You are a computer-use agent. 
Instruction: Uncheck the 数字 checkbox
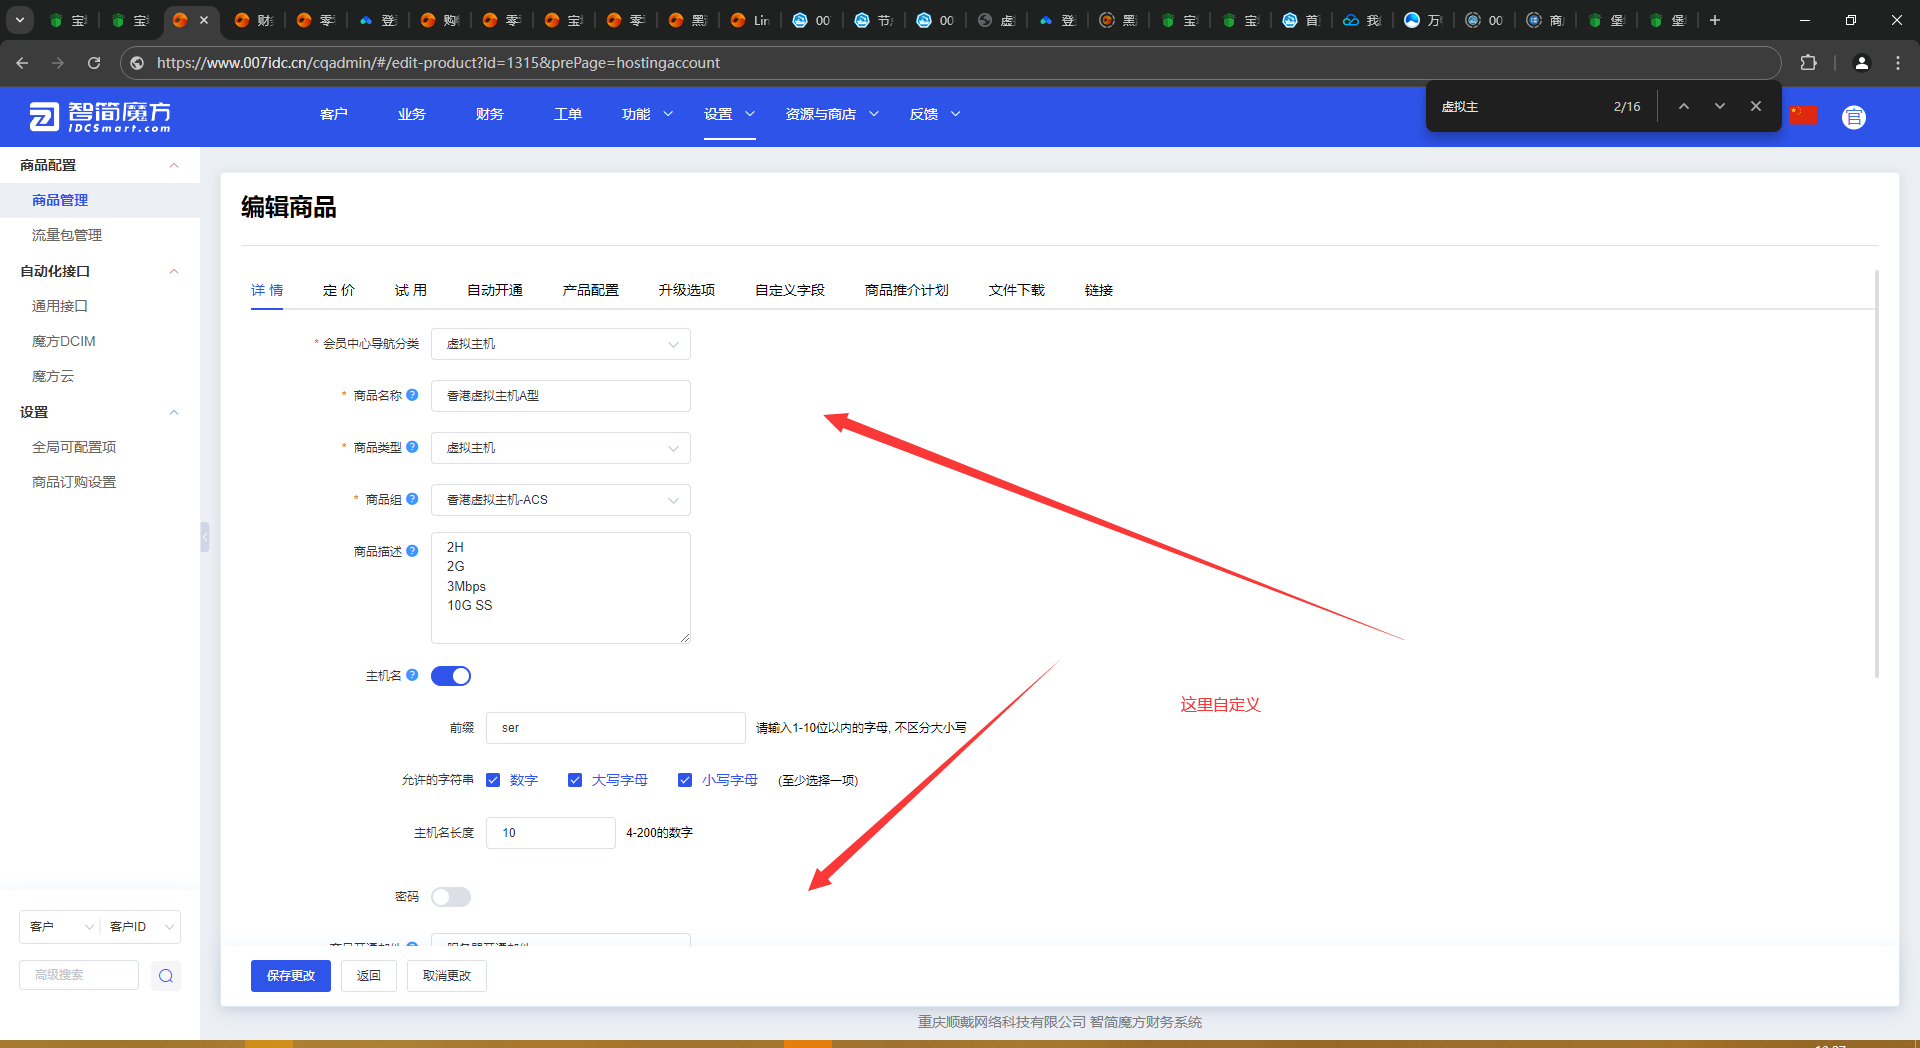click(x=493, y=780)
